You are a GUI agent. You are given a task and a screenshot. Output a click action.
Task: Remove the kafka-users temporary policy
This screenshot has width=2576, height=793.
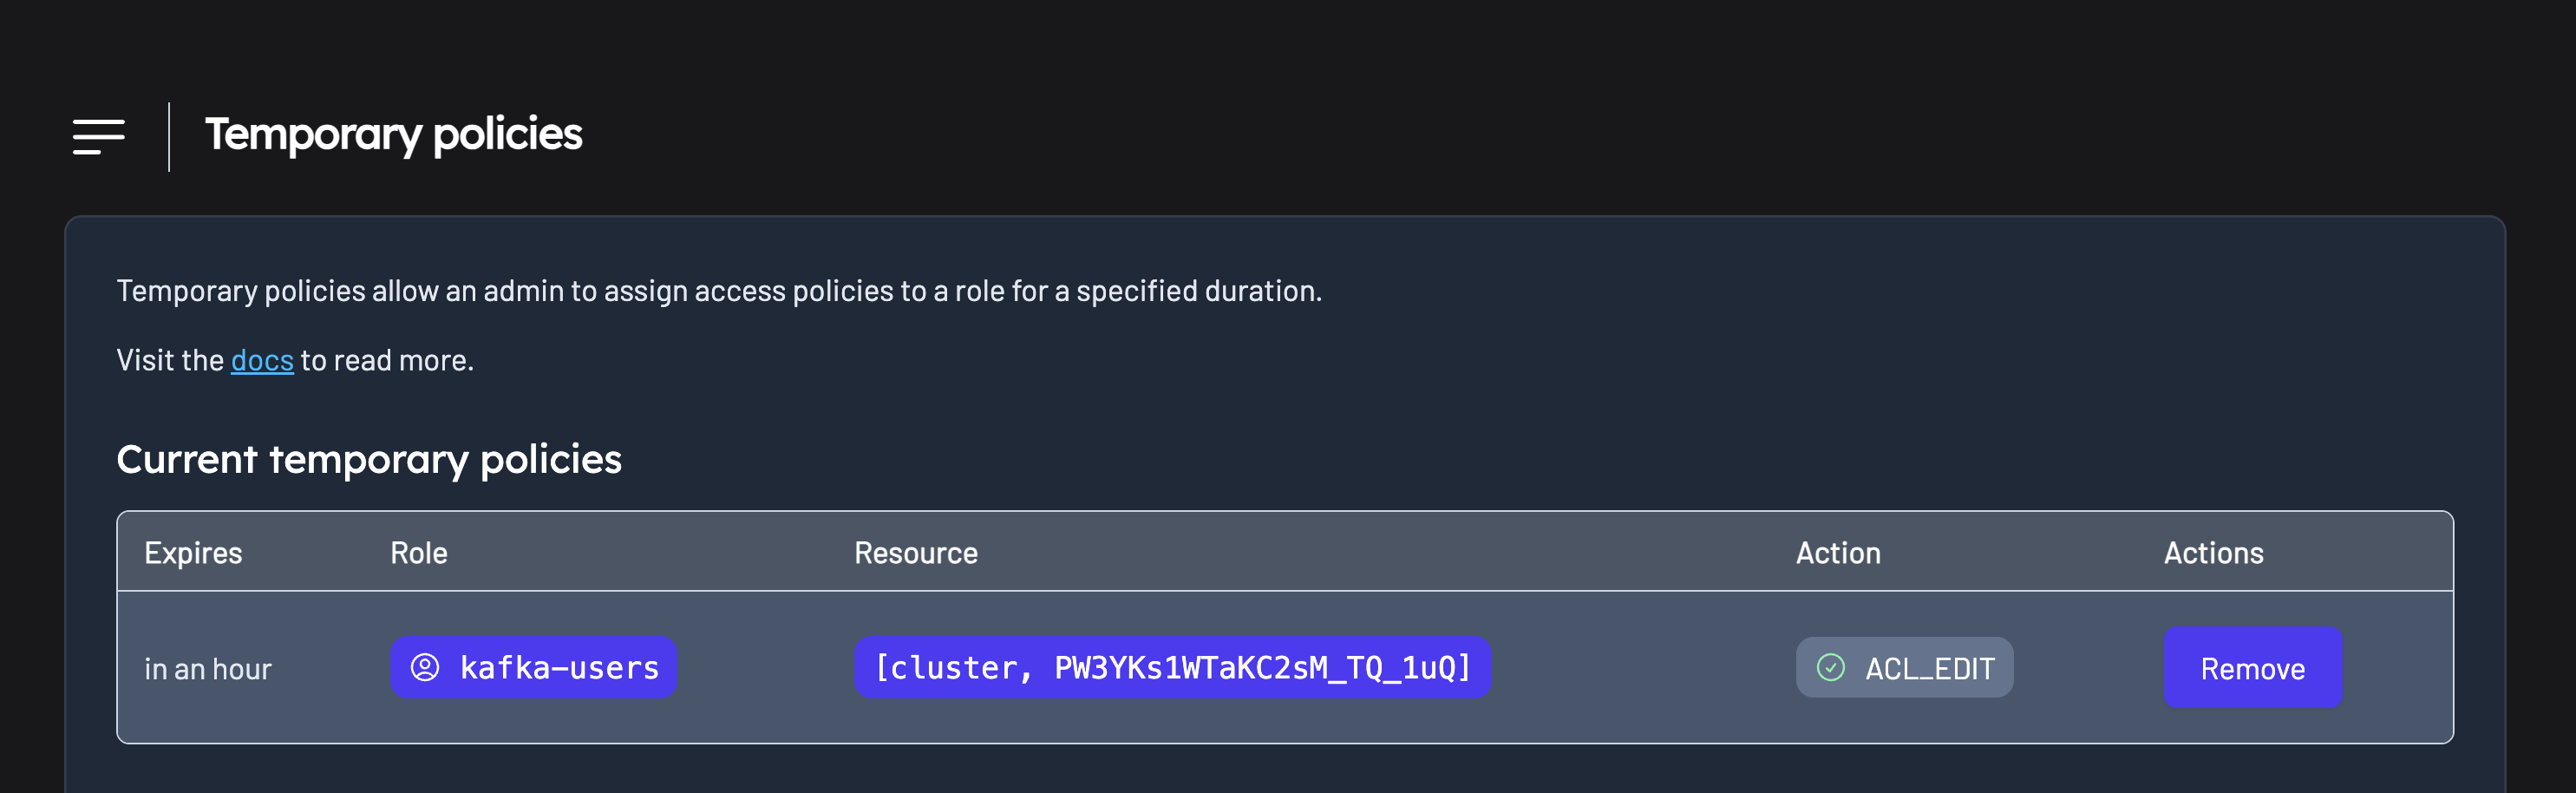(x=2252, y=667)
